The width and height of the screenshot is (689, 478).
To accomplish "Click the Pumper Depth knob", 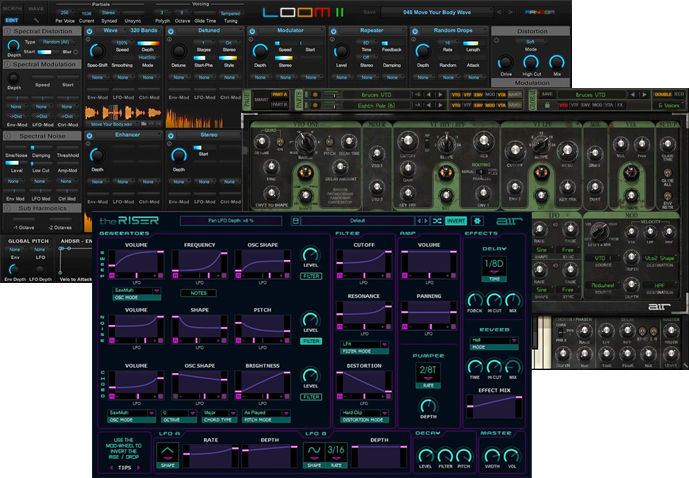I will [428, 406].
